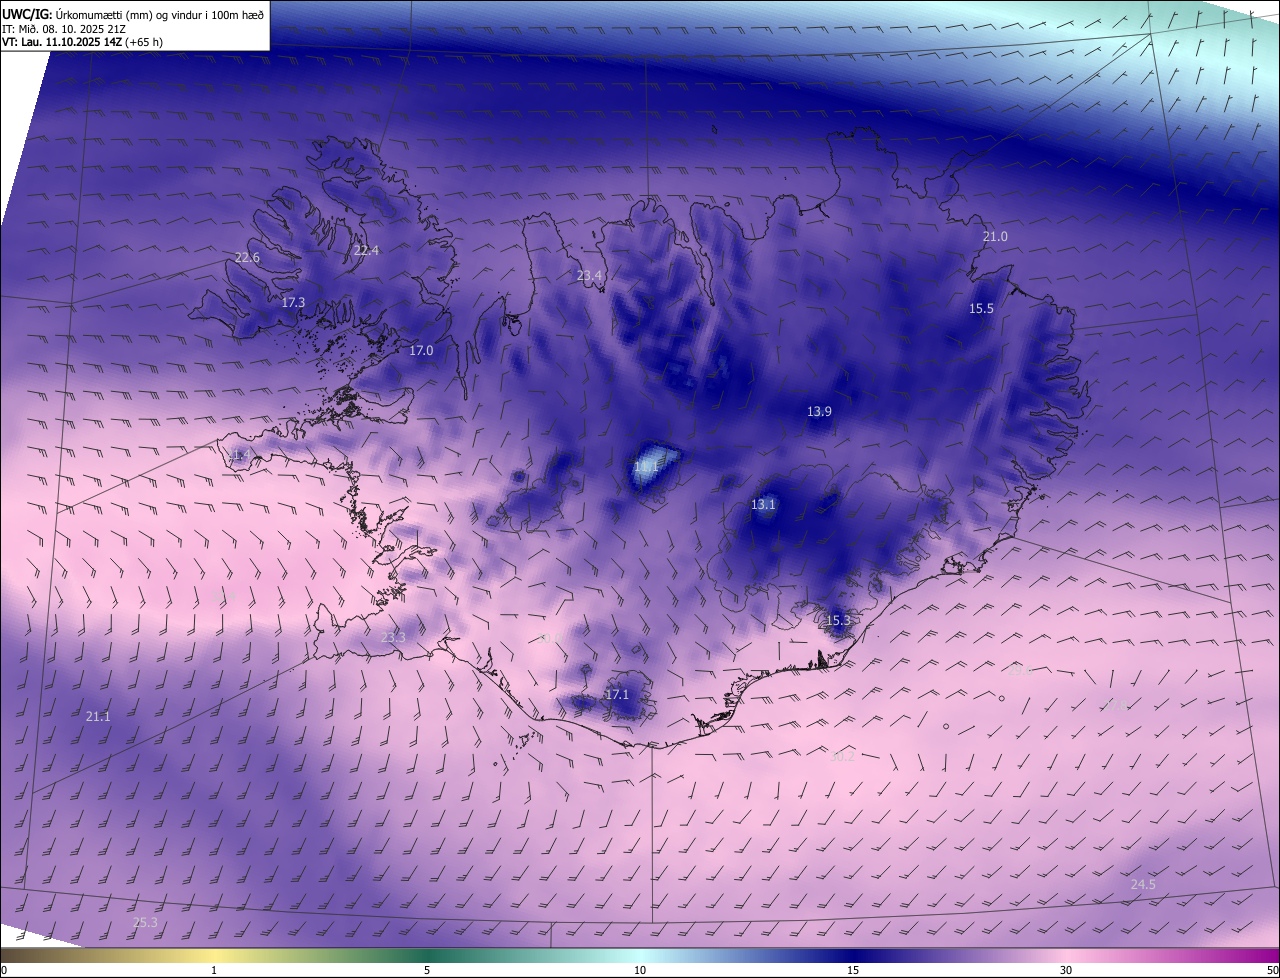Click the 23.3 value near the southwest peninsula
The image size is (1280, 978).
393,638
